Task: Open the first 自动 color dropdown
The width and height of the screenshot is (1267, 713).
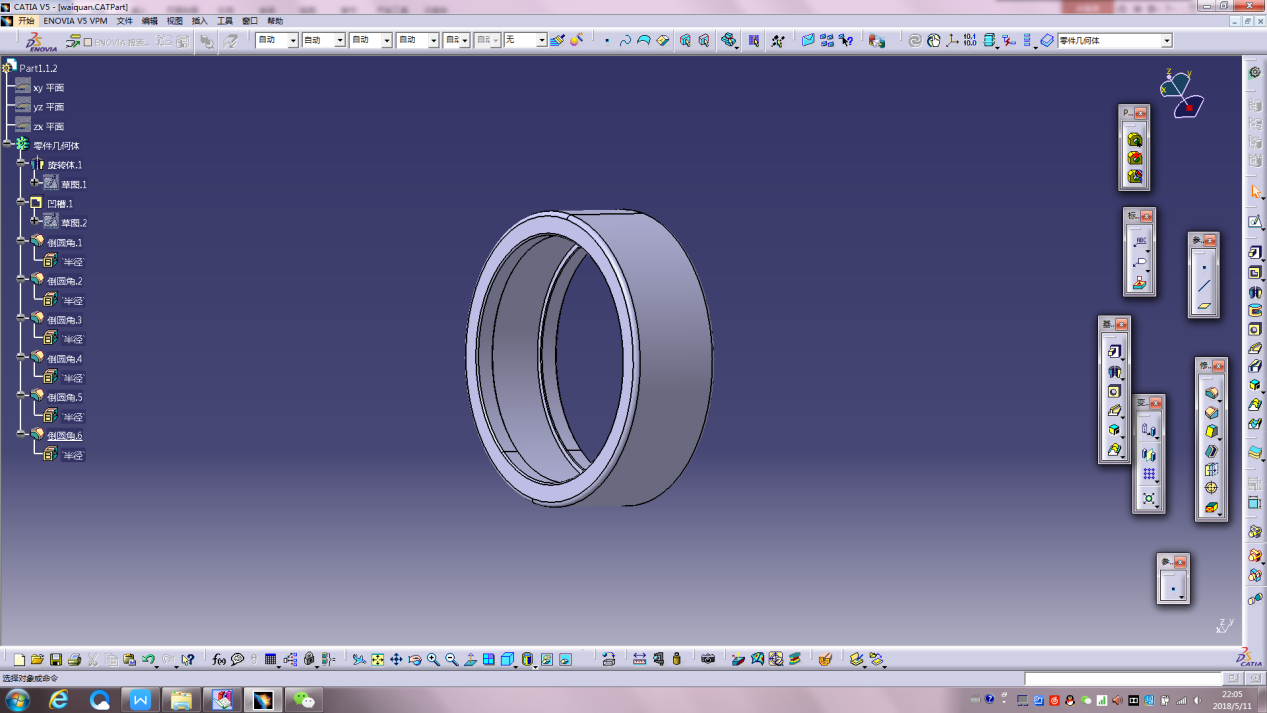Action: click(293, 41)
